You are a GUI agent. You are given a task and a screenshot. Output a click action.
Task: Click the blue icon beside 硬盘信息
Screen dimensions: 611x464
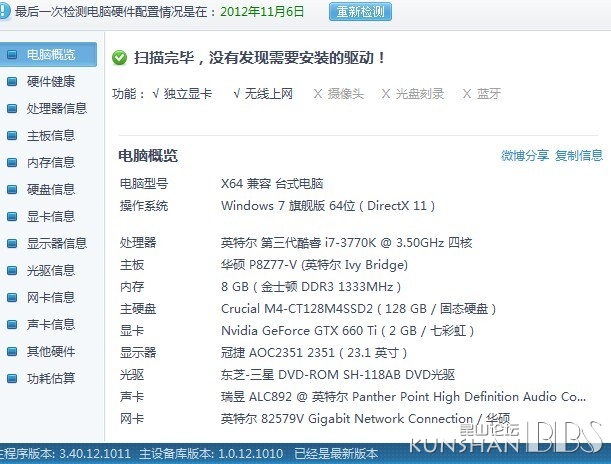12,189
